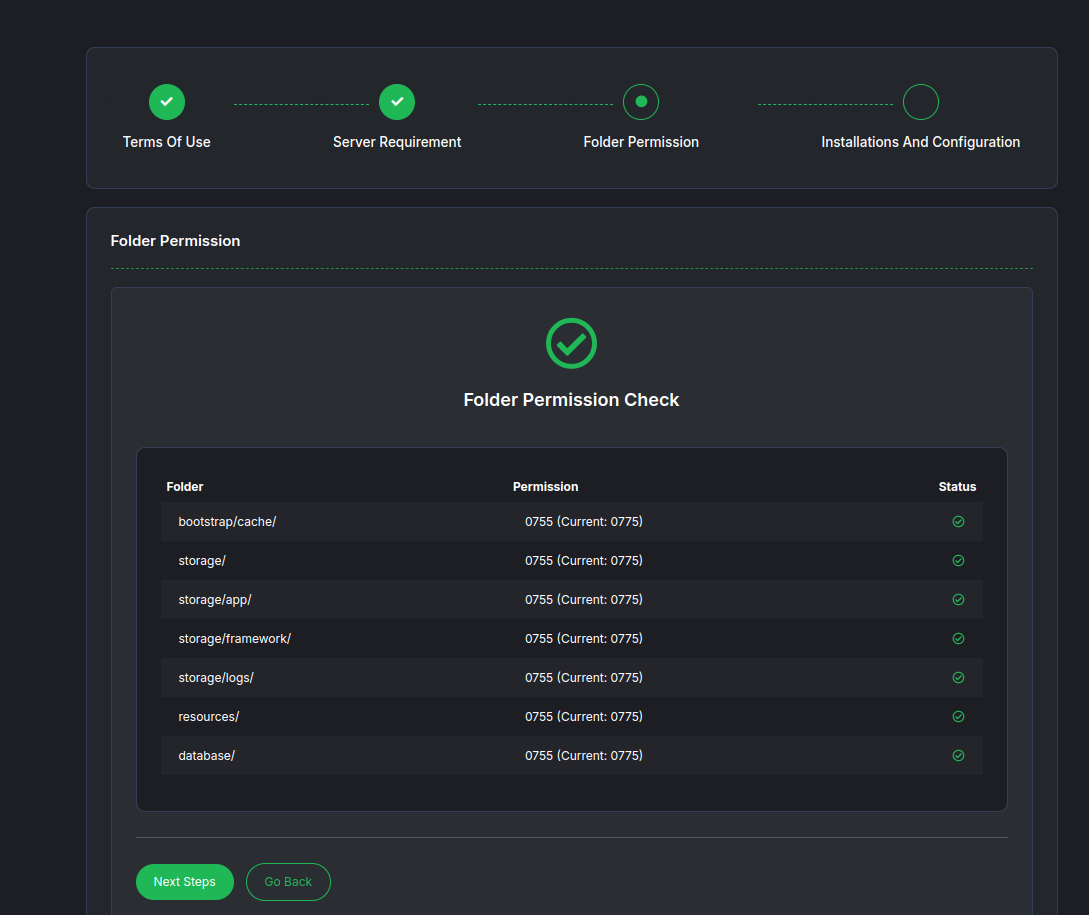The height and width of the screenshot is (915, 1089).
Task: Open the Terms Of Use step label
Action: pos(167,142)
